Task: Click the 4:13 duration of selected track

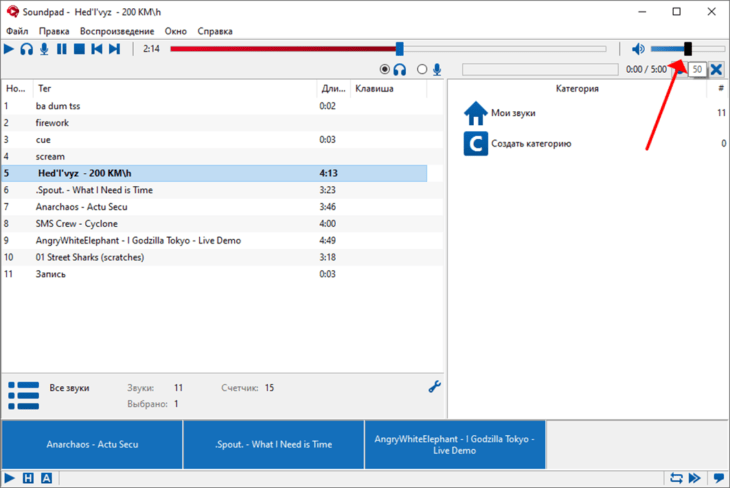Action: click(x=328, y=173)
